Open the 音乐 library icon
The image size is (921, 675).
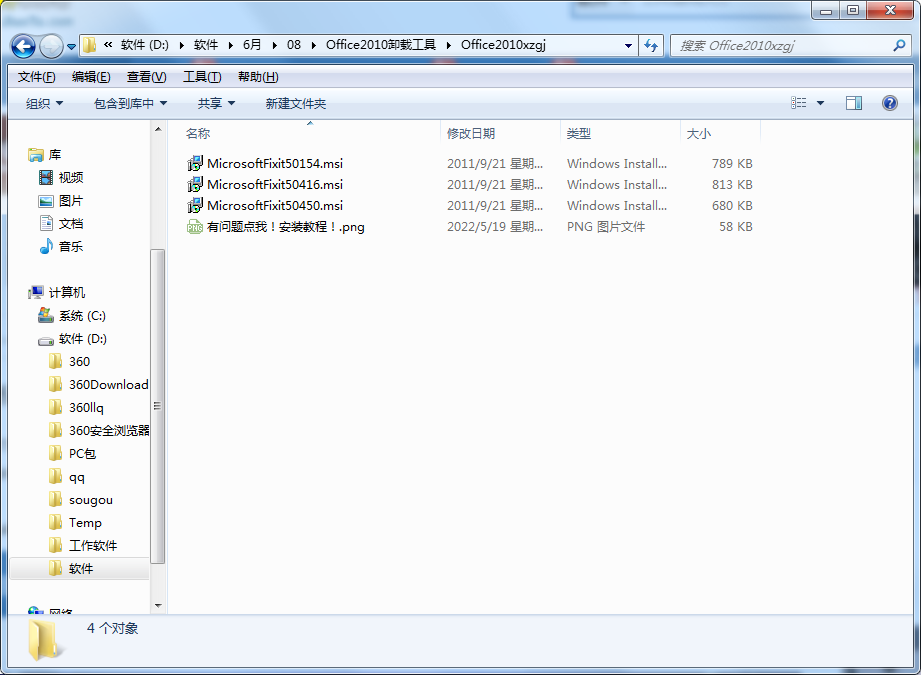(46, 247)
